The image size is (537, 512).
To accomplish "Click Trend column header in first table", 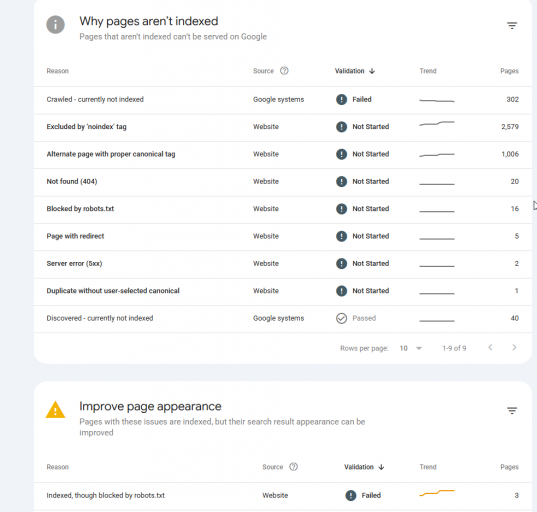I will pos(428,71).
